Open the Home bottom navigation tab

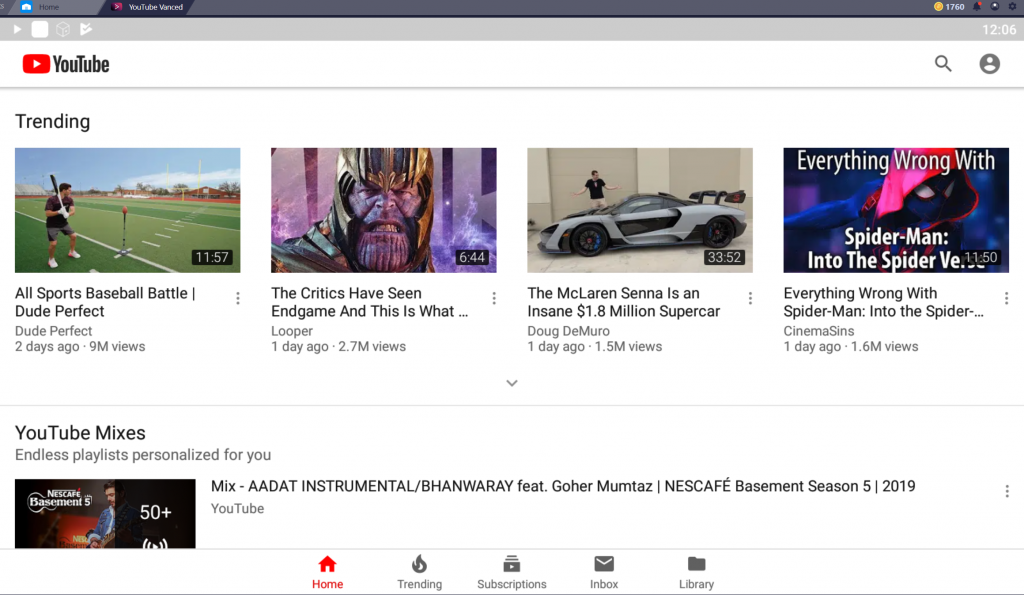pyautogui.click(x=327, y=572)
